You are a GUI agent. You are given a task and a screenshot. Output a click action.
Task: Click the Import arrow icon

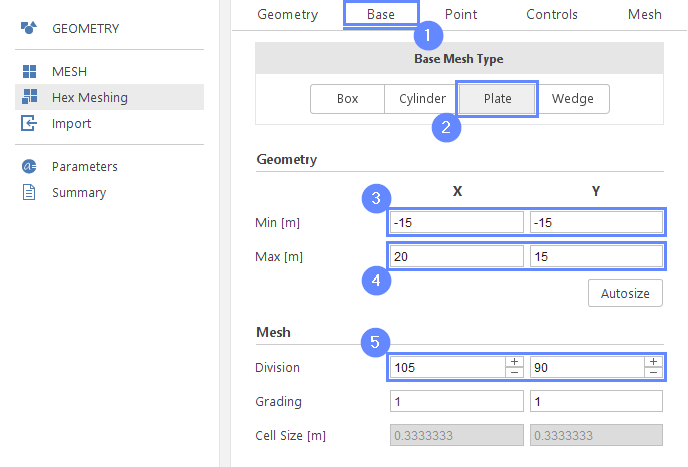29,124
